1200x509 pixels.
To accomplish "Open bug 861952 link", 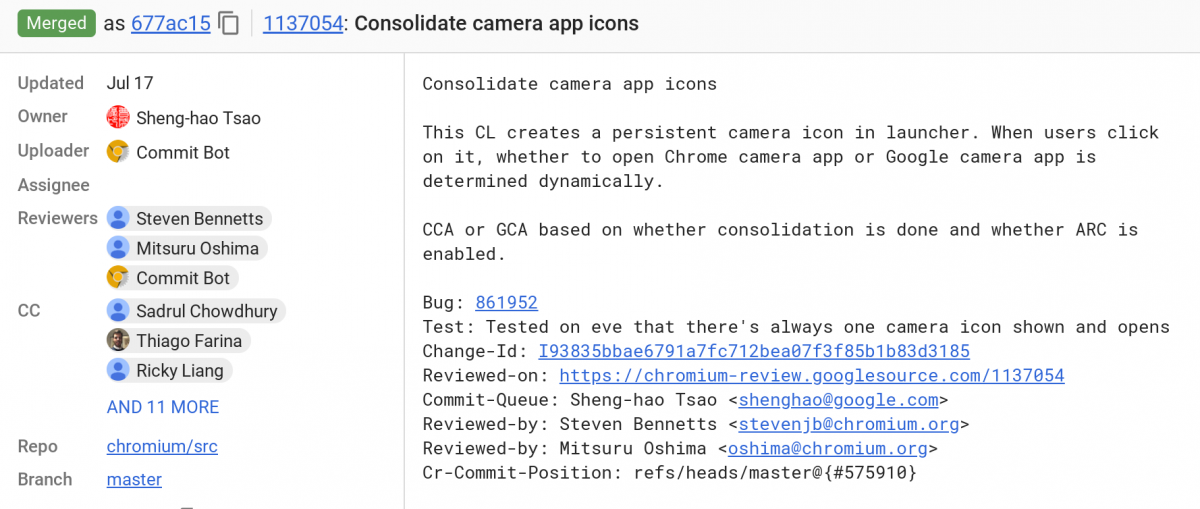I will pos(506,303).
